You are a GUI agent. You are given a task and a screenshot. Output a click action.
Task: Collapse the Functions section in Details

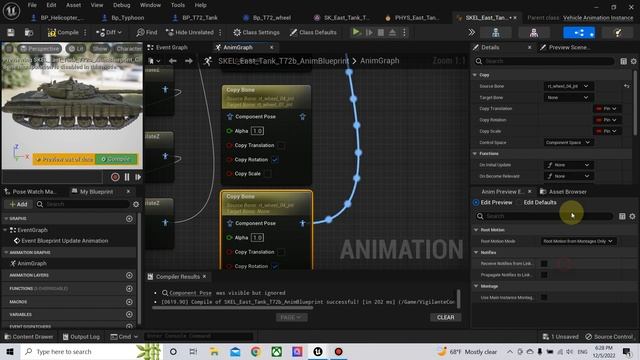475,153
